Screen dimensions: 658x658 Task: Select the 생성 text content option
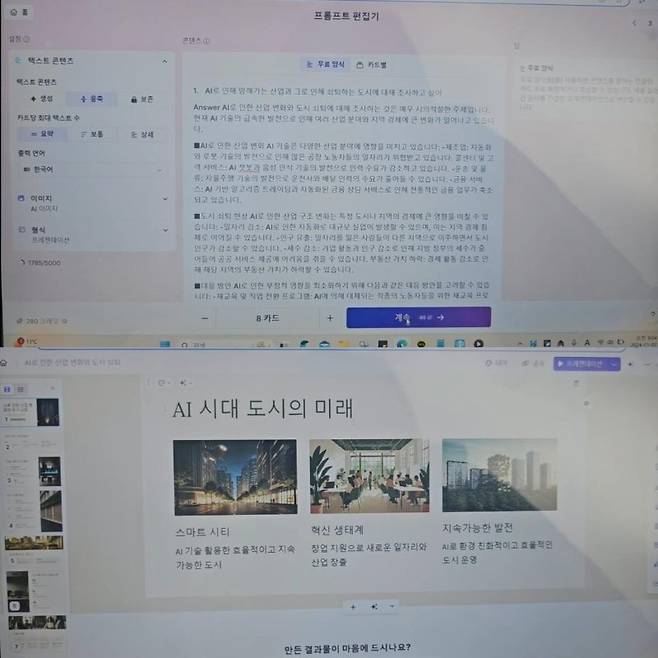42,99
